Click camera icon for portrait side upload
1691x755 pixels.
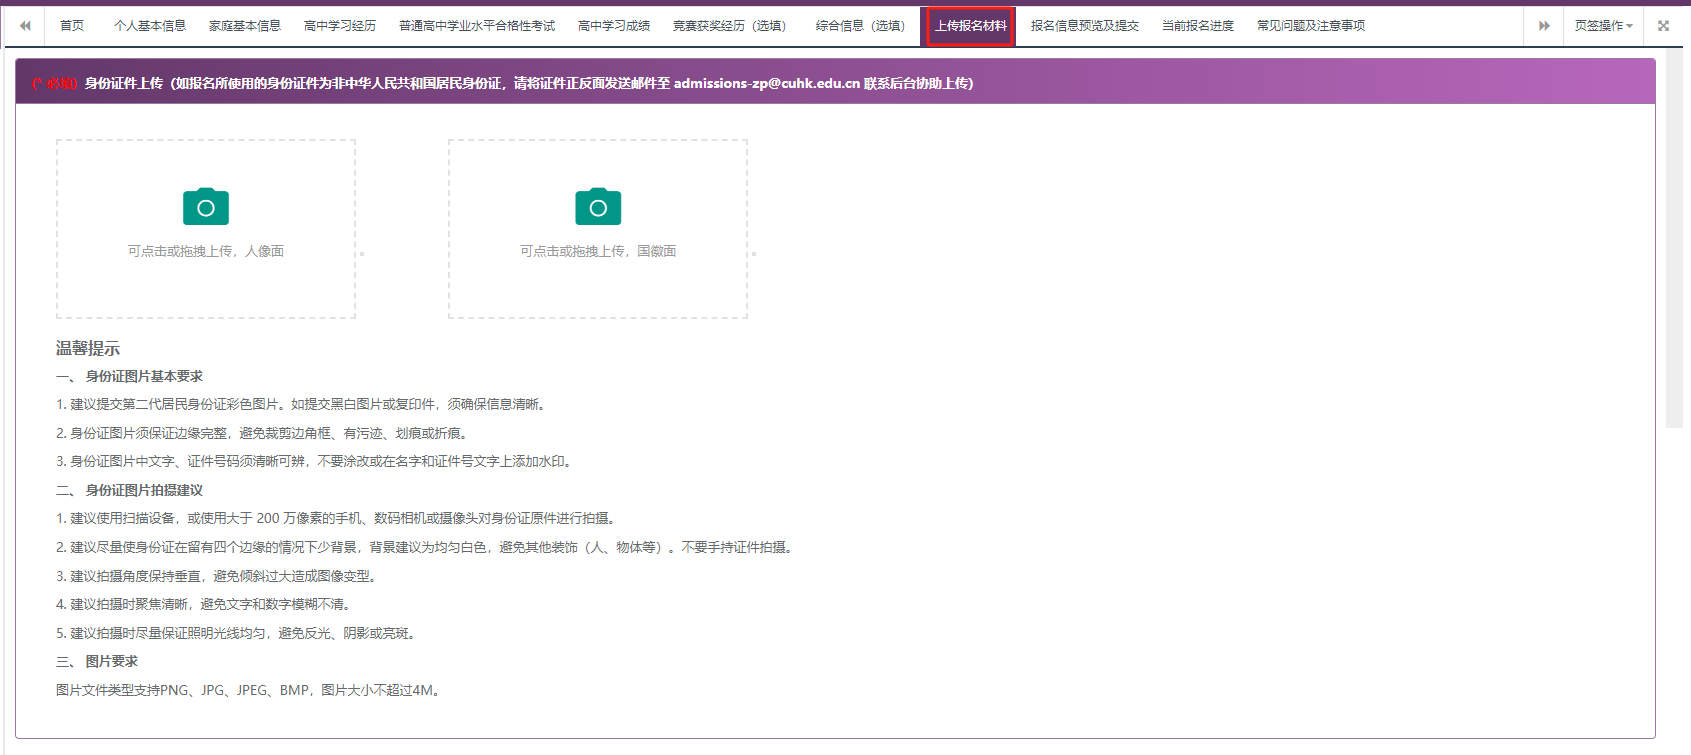[206, 207]
